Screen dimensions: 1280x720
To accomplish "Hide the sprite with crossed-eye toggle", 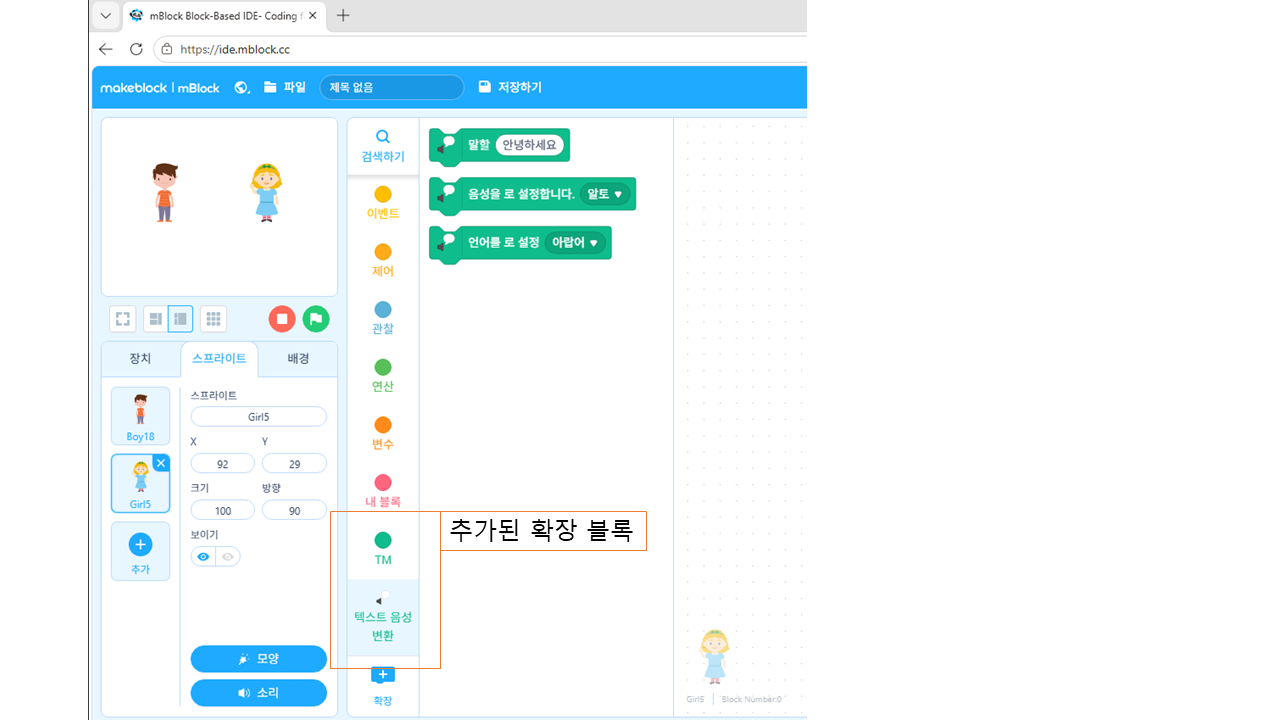I will tap(228, 557).
